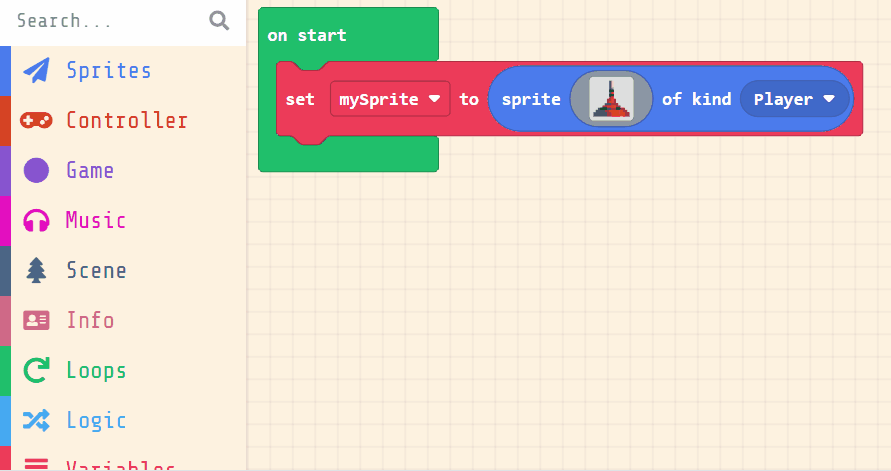Open the mySprite variable dropdown
The height and width of the screenshot is (471, 891).
390,99
